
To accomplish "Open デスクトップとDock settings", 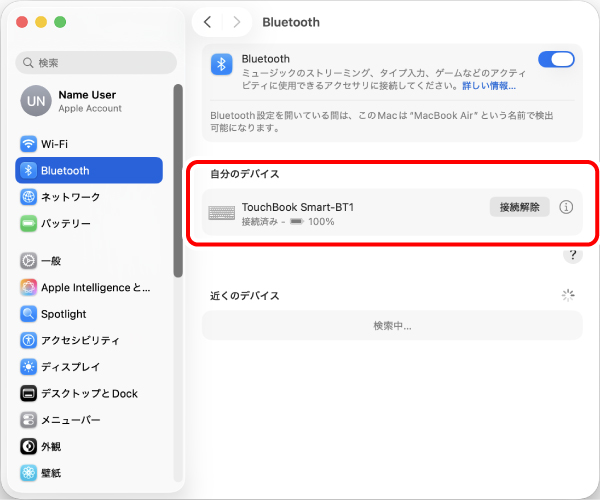I will click(x=89, y=393).
